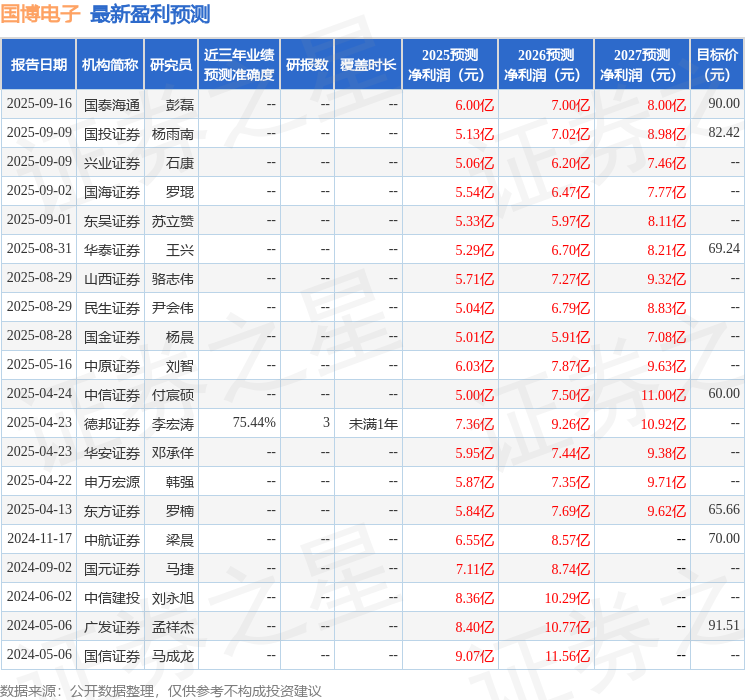The width and height of the screenshot is (745, 700).
Task: Click the 近三年业绩预测准确度 header
Action: click(x=239, y=65)
